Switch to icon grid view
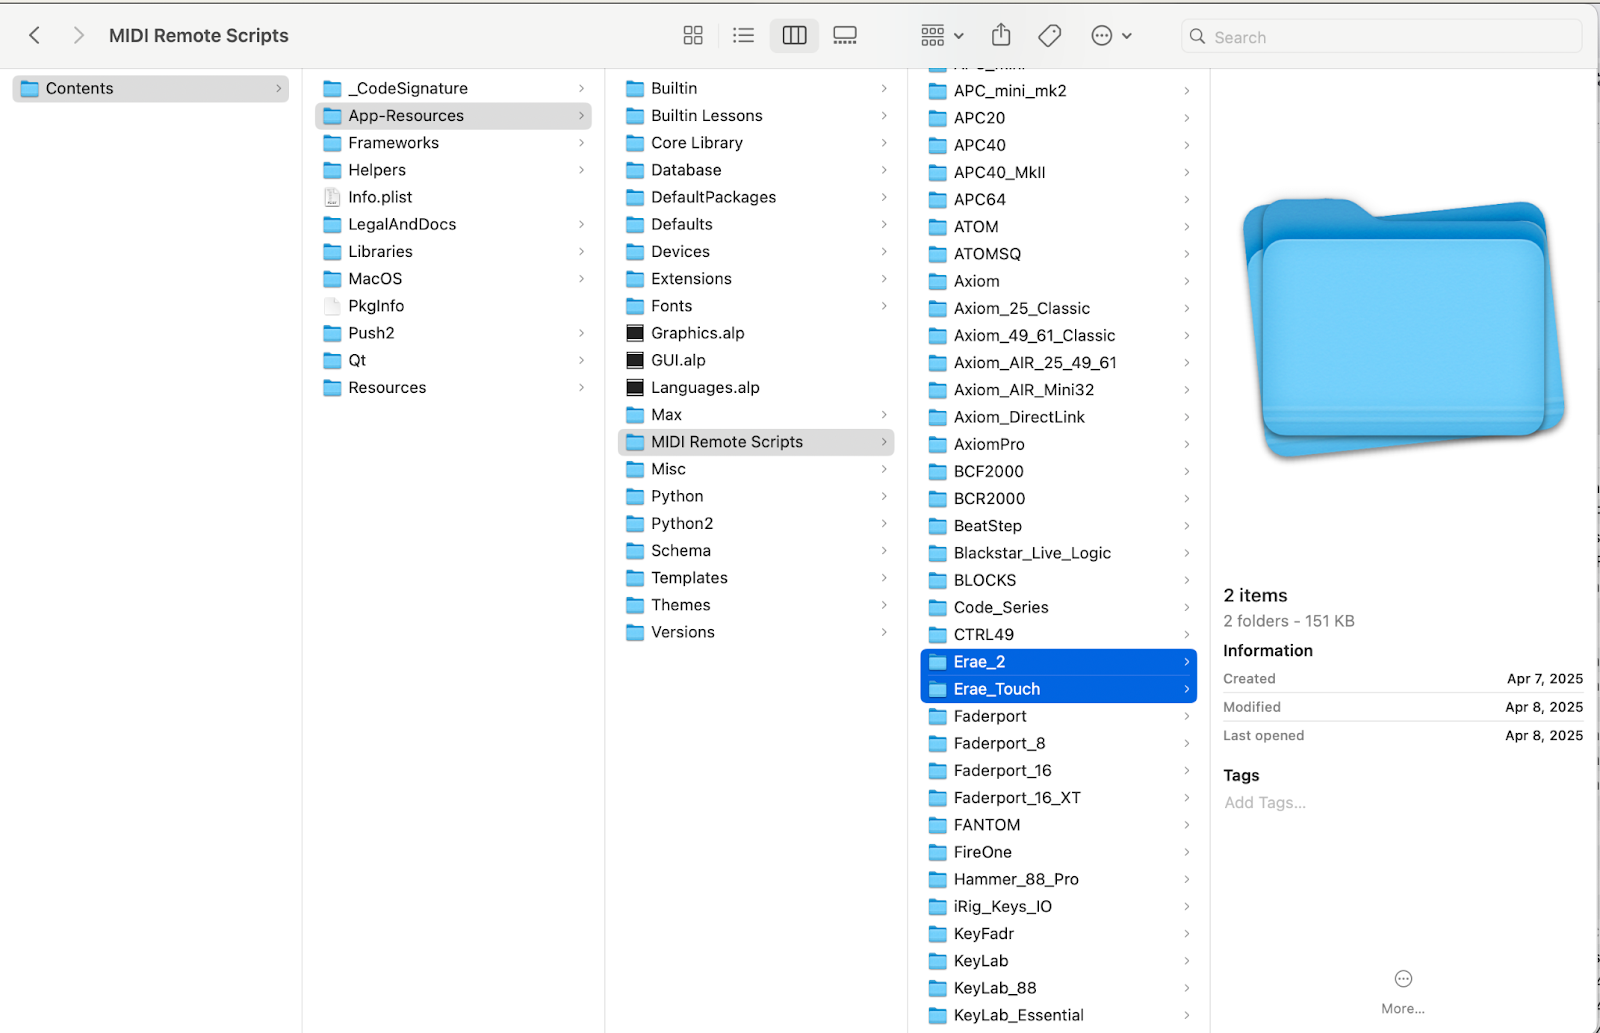 point(693,36)
